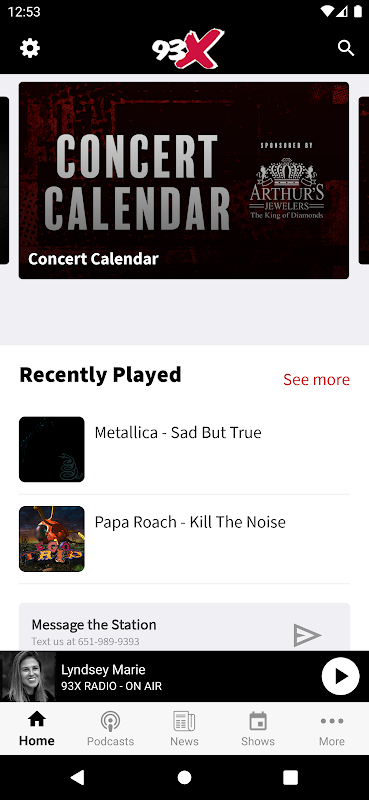Open the Message the Station card
The width and height of the screenshot is (369, 800).
[x=184, y=627]
